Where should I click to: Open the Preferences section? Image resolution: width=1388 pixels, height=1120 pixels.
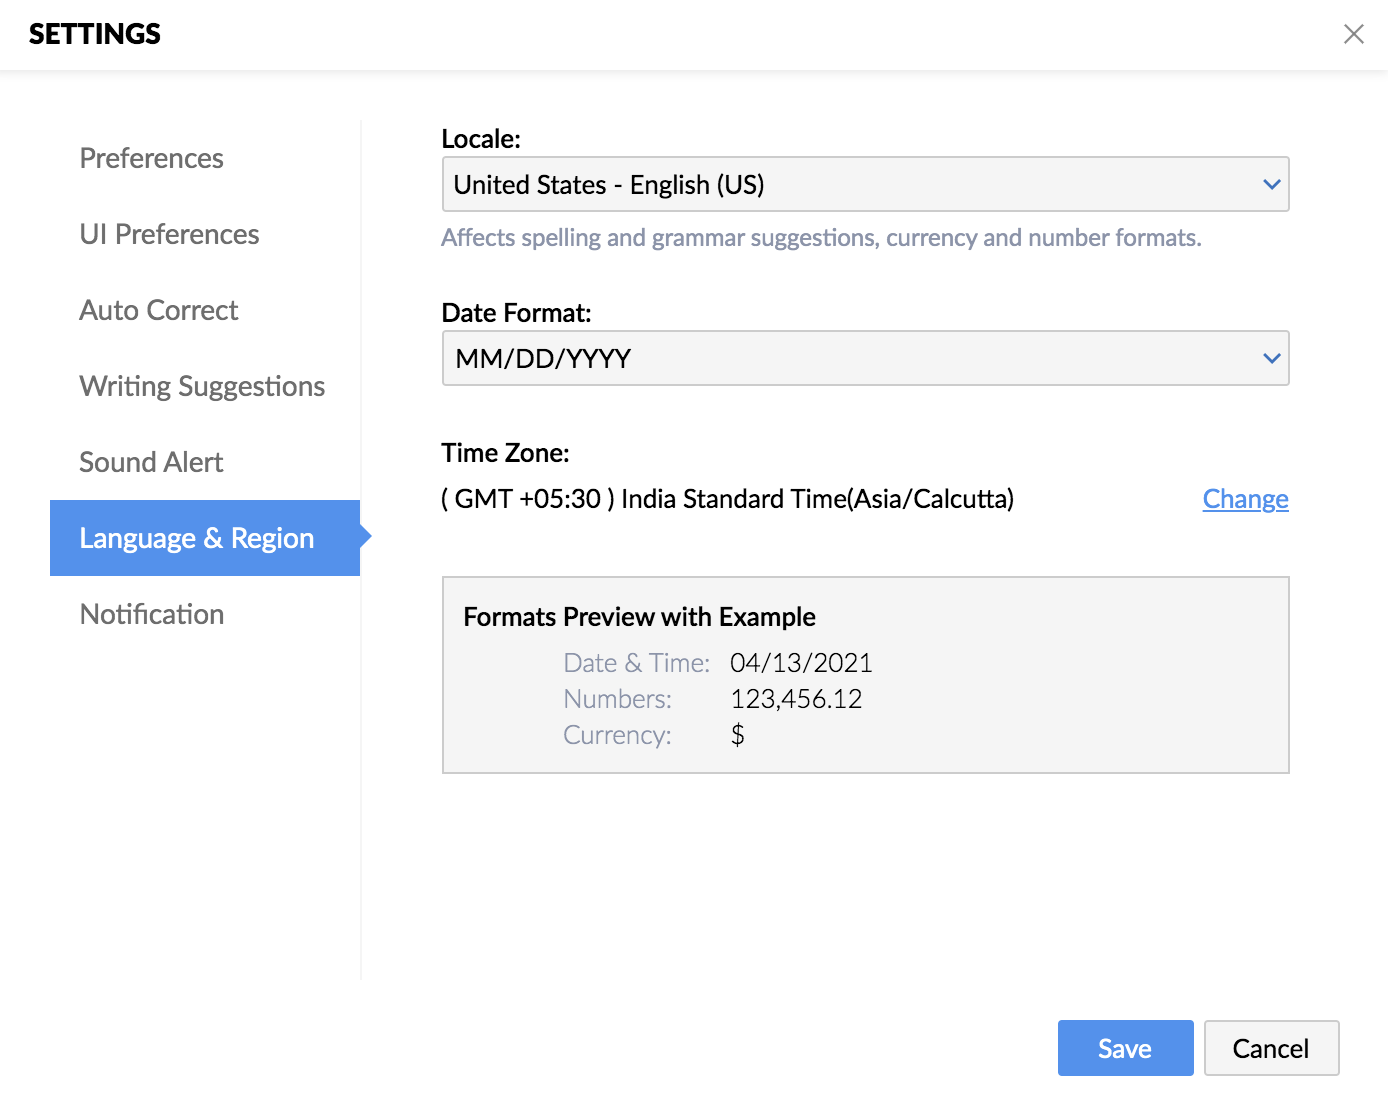click(152, 158)
